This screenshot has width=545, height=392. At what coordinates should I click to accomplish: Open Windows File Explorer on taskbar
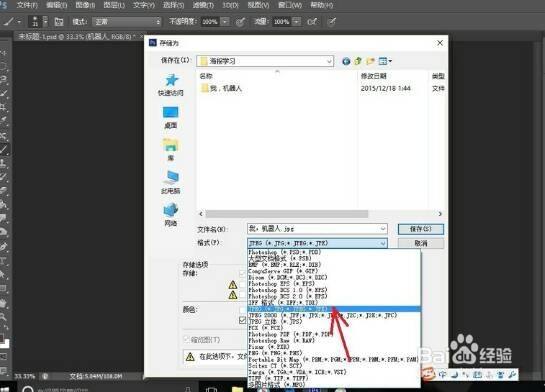coord(237,389)
